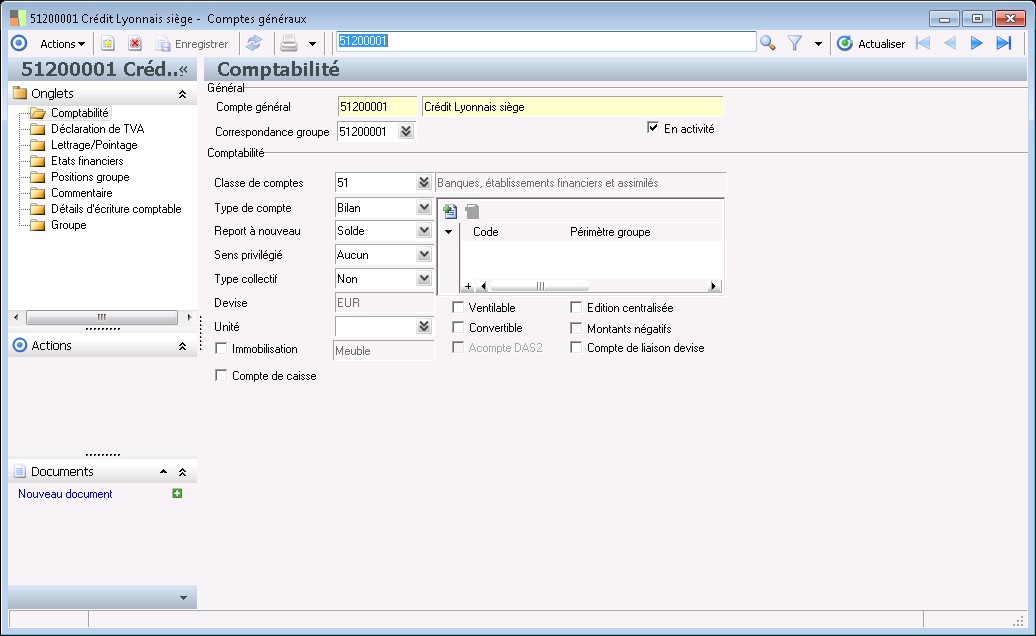
Task: Click the magnifying glass search icon
Action: click(767, 44)
